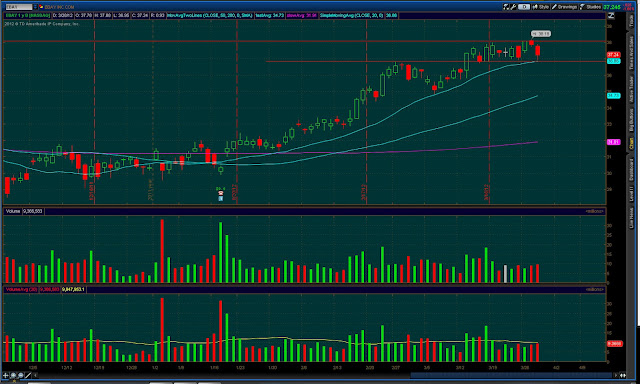Click the red volume label on VolumeAvg axis
The width and height of the screenshot is (640, 384).
pyautogui.click(x=614, y=344)
